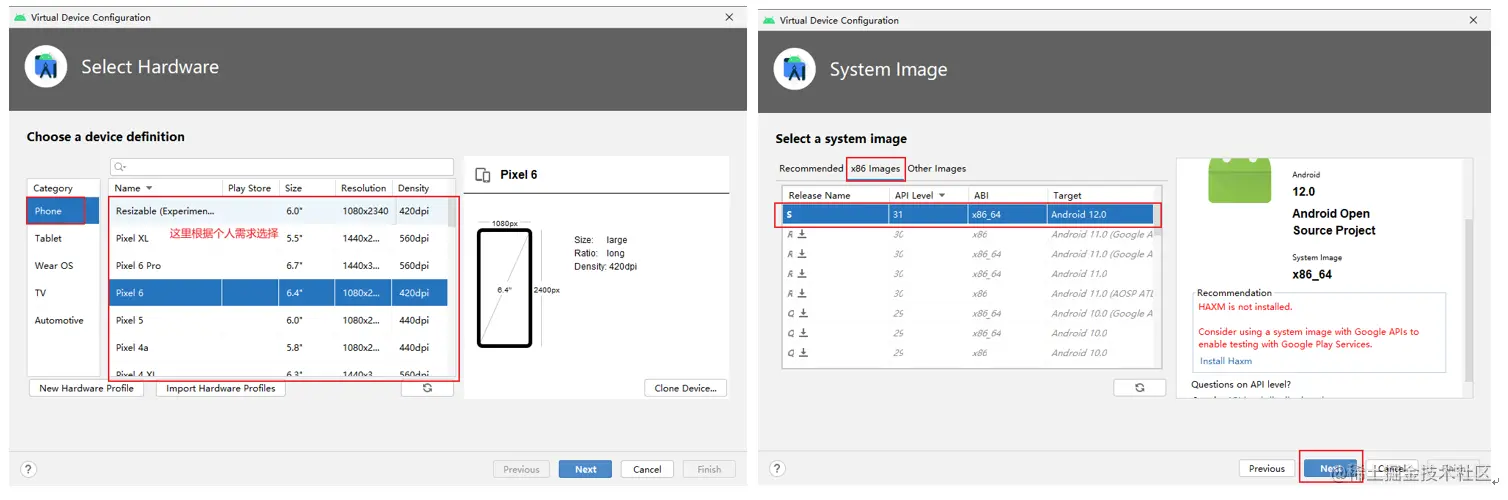The image size is (1508, 500).
Task: Sort system images by API Level header
Action: point(928,195)
